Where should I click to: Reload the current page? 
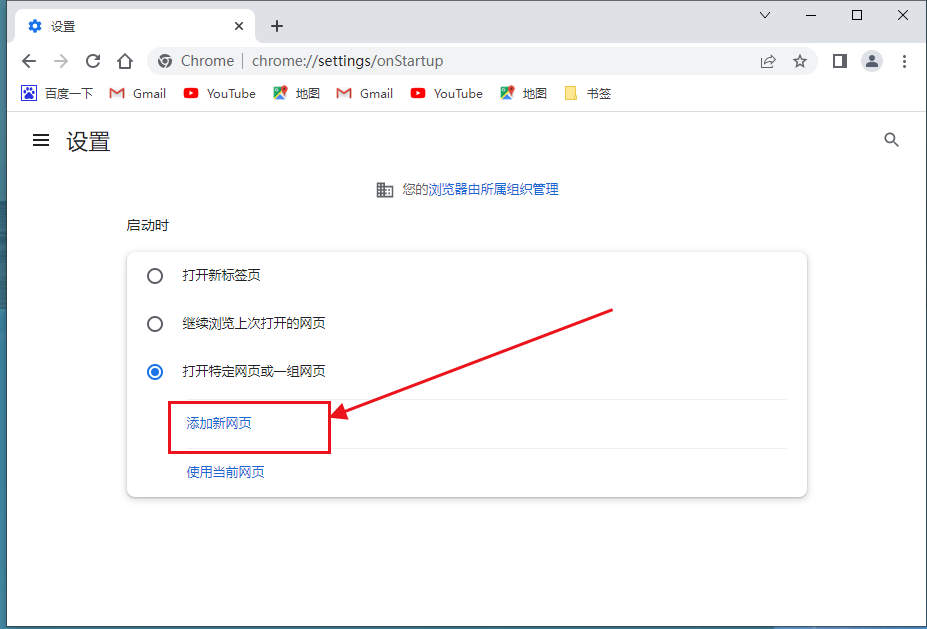click(93, 61)
